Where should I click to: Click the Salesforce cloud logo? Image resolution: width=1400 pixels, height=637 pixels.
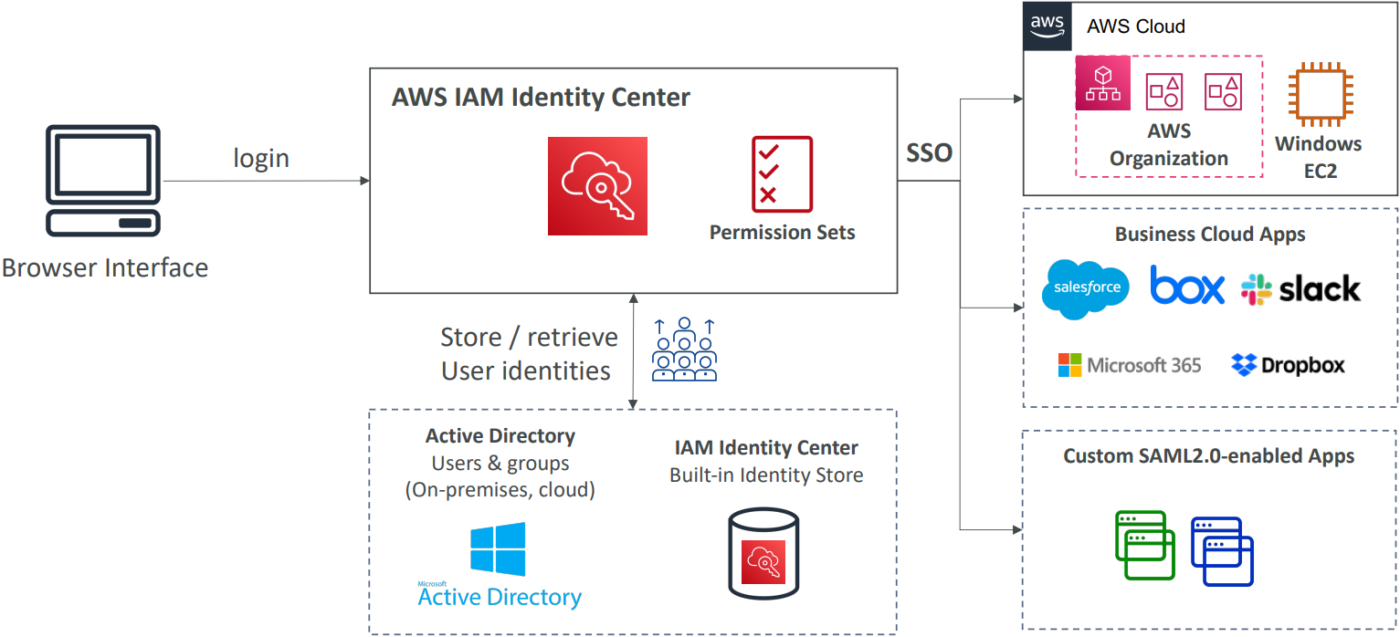(x=1085, y=289)
